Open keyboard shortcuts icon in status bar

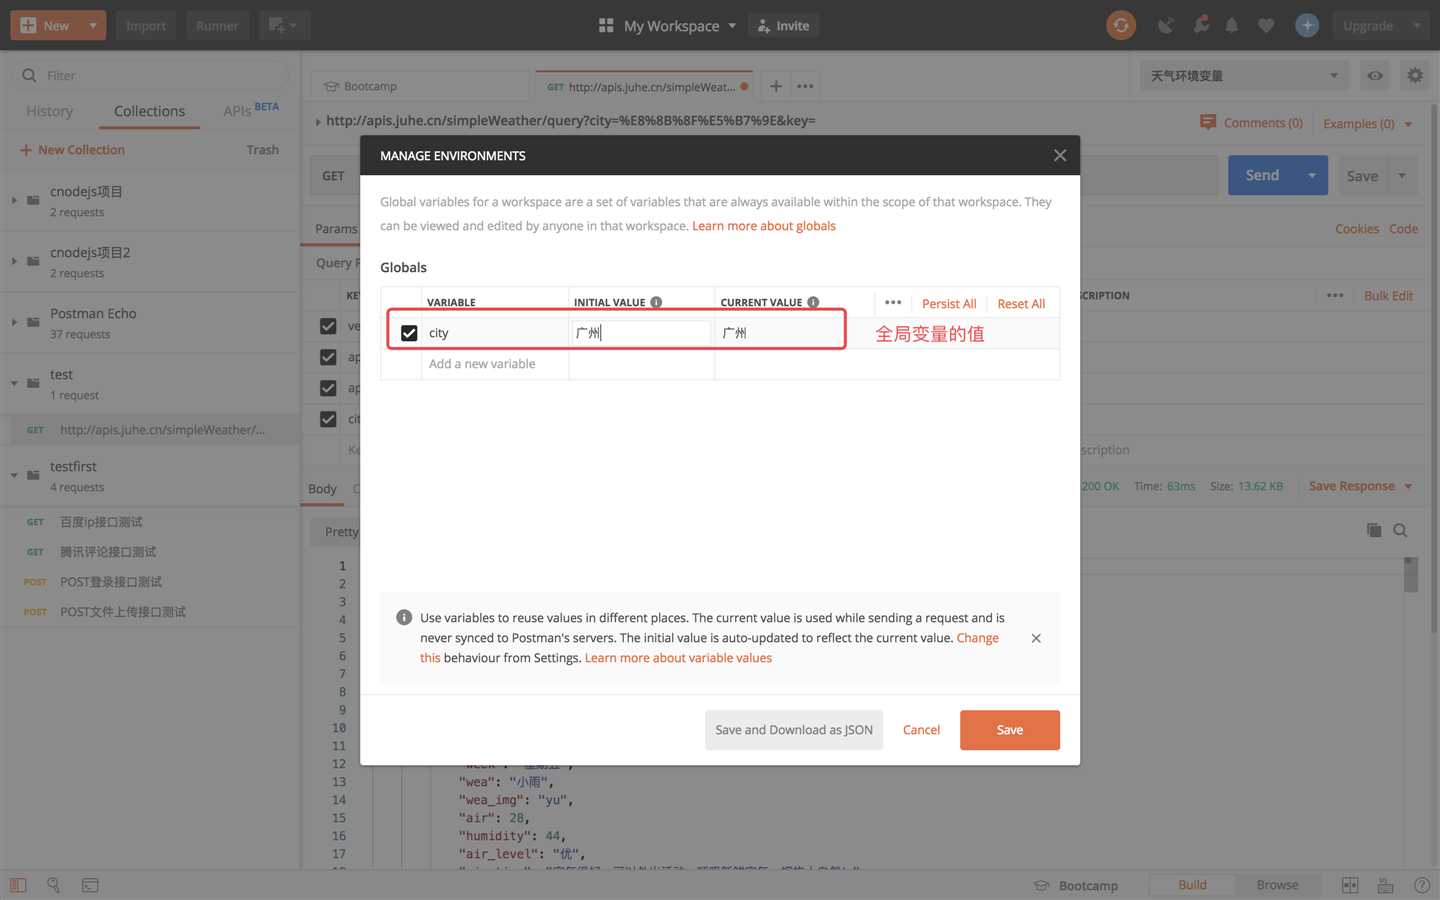click(x=1386, y=885)
